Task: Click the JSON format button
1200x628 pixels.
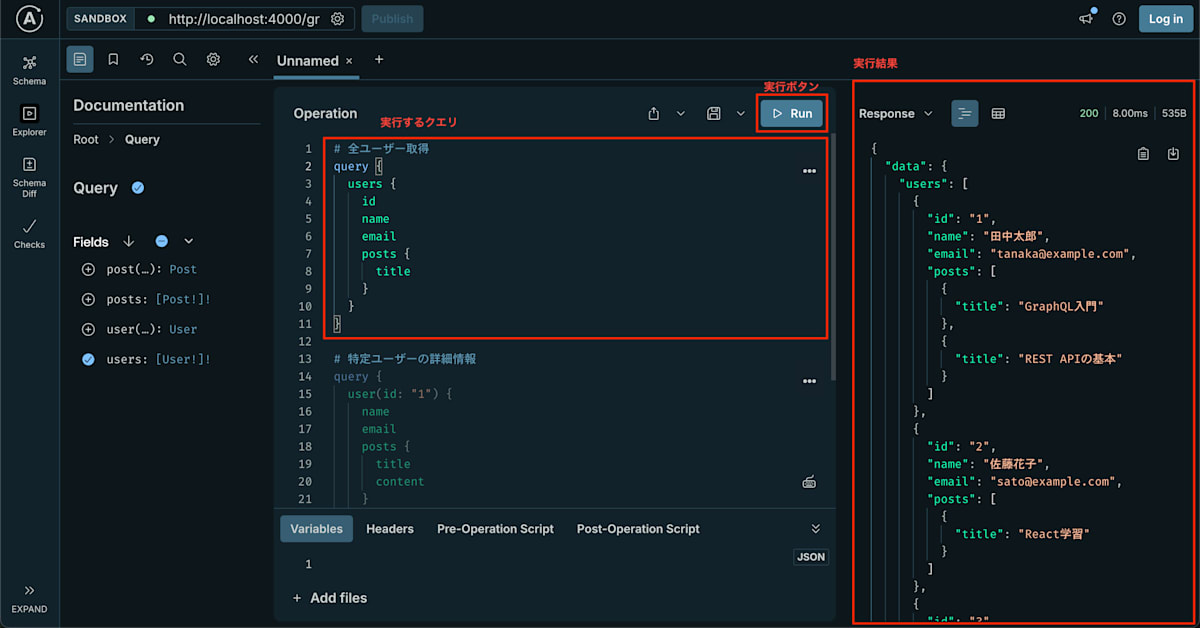Action: (x=811, y=557)
